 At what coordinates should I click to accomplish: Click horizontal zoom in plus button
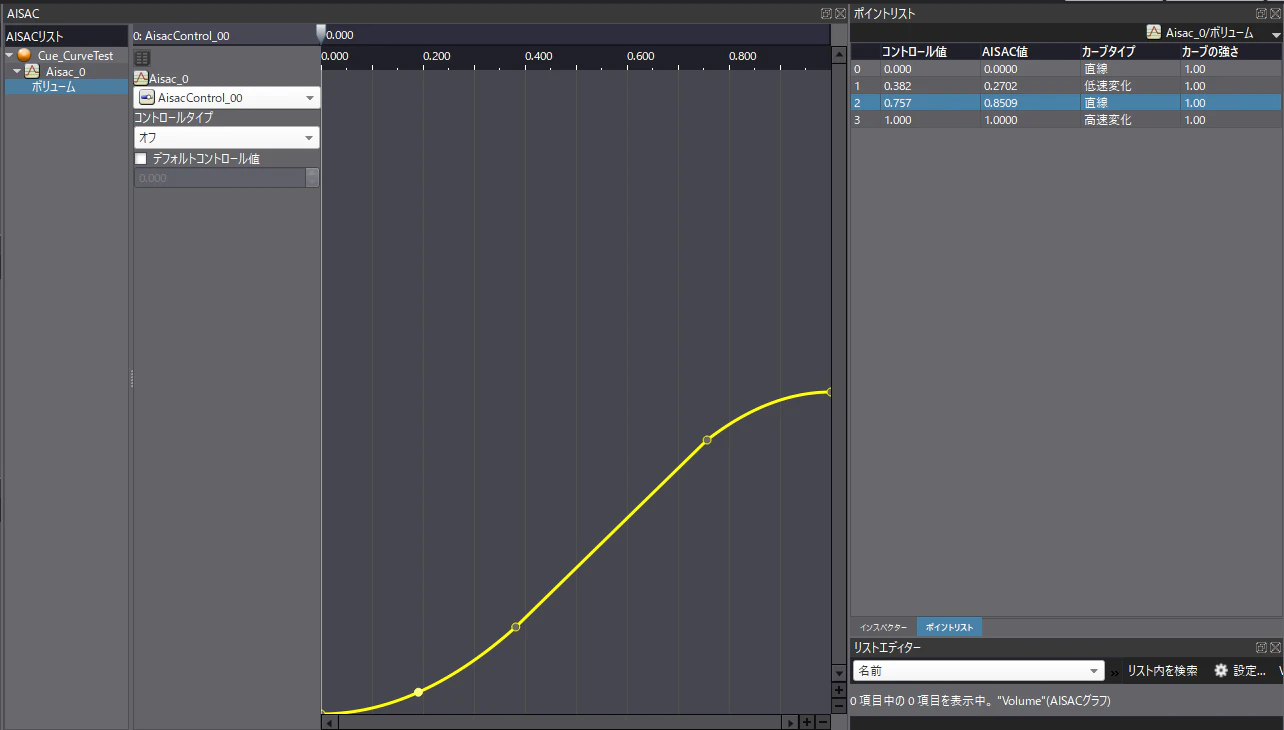(x=807, y=722)
